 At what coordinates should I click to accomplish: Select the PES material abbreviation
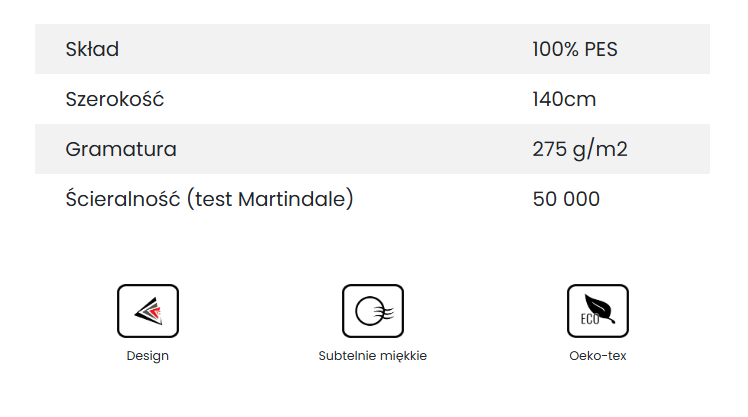coord(601,49)
